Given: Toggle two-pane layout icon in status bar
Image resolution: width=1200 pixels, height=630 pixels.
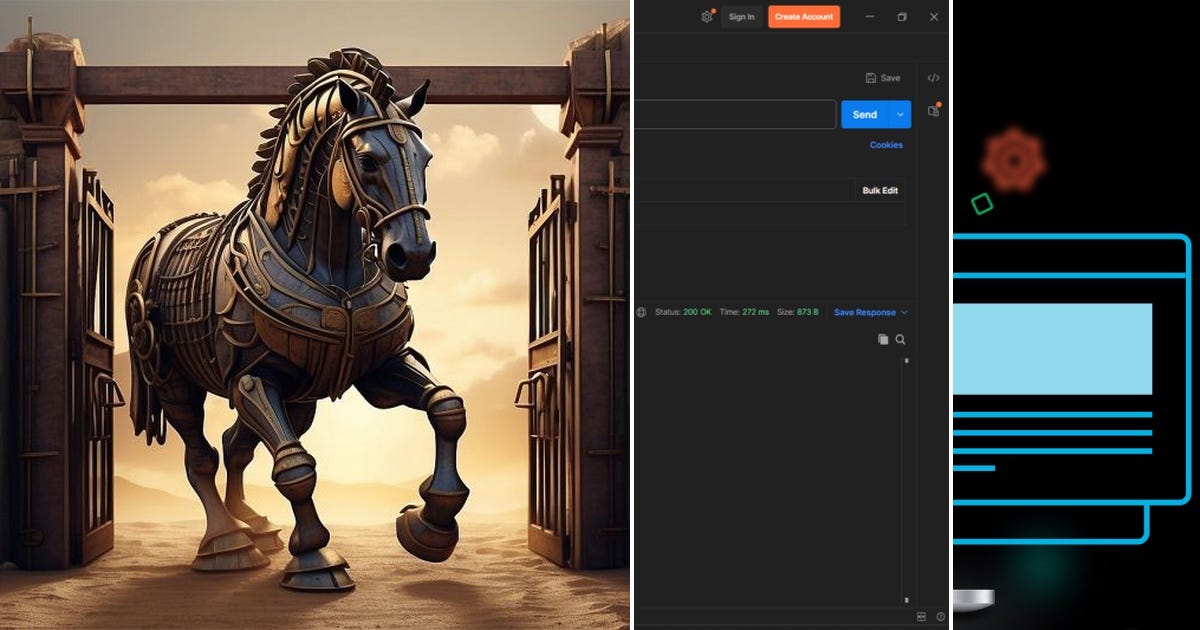Looking at the screenshot, I should click(x=921, y=617).
